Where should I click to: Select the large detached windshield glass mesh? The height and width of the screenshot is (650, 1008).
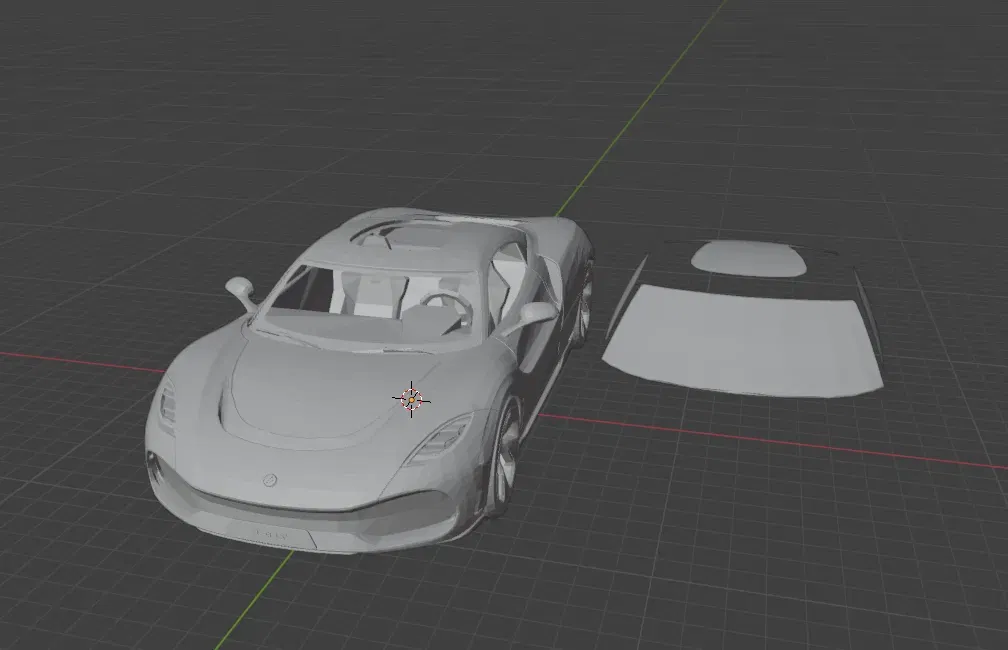[x=742, y=341]
